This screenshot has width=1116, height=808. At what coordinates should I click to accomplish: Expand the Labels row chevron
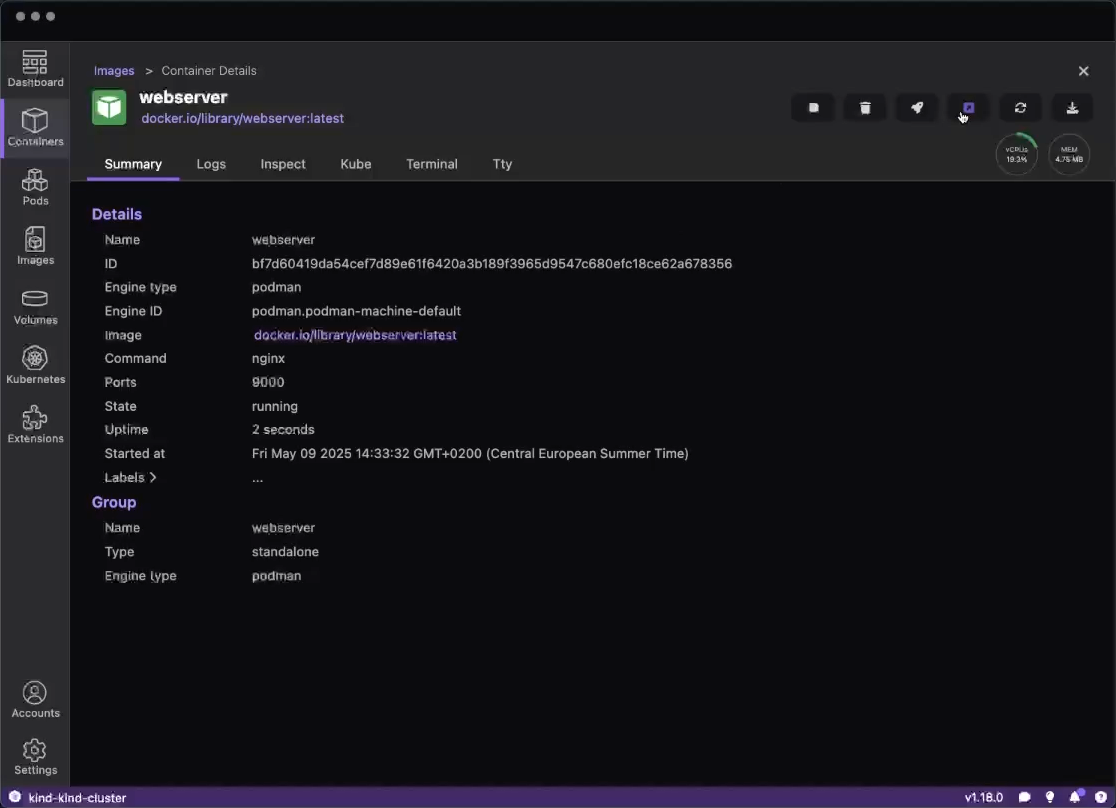click(x=153, y=478)
